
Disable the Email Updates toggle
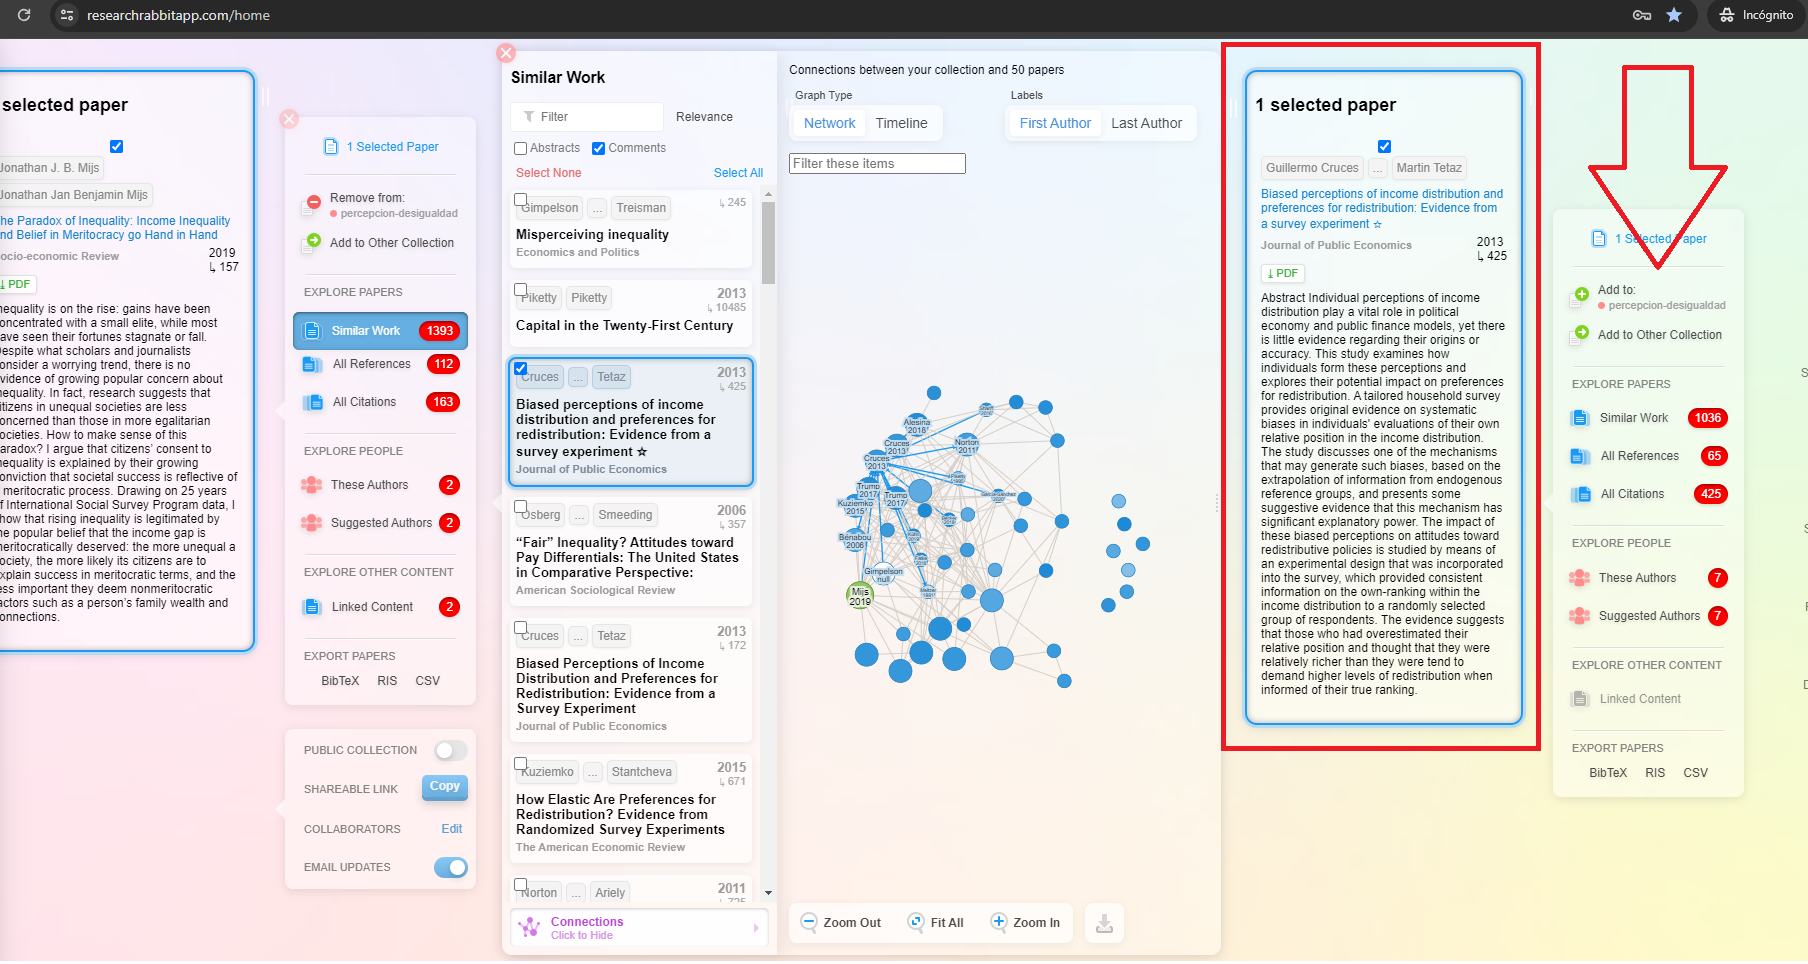tap(450, 867)
